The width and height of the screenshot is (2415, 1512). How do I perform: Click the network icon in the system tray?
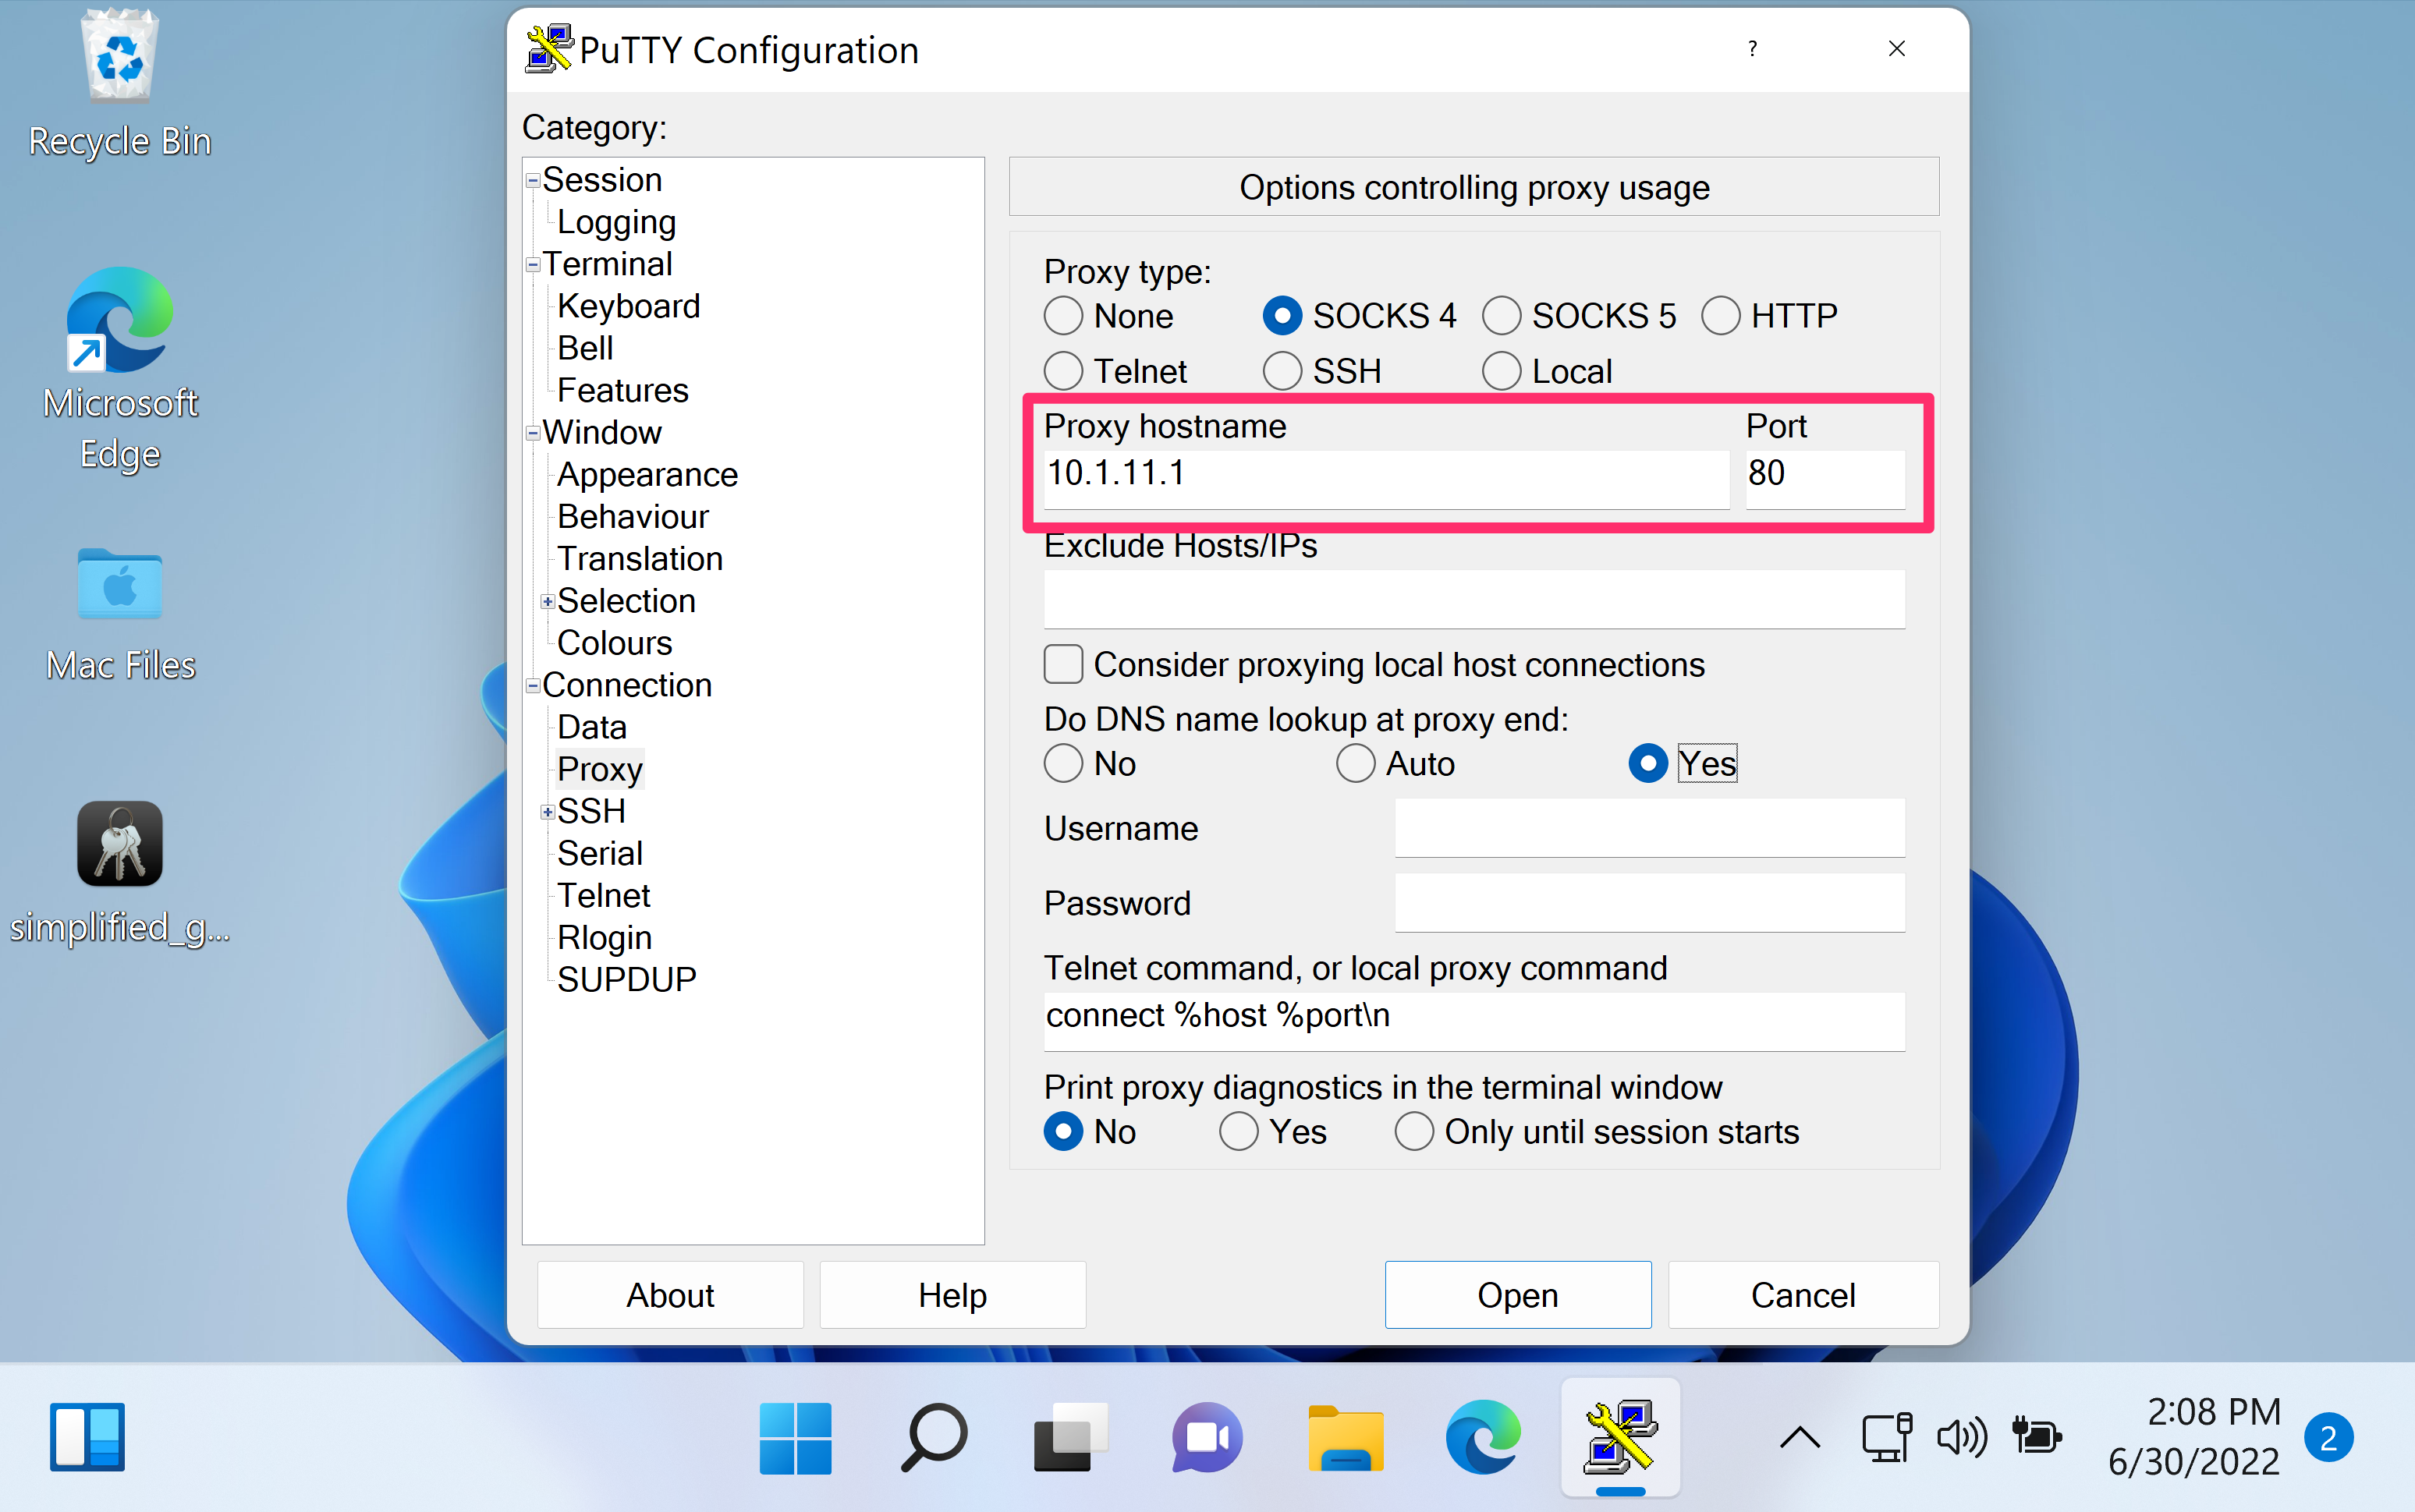click(x=1886, y=1437)
